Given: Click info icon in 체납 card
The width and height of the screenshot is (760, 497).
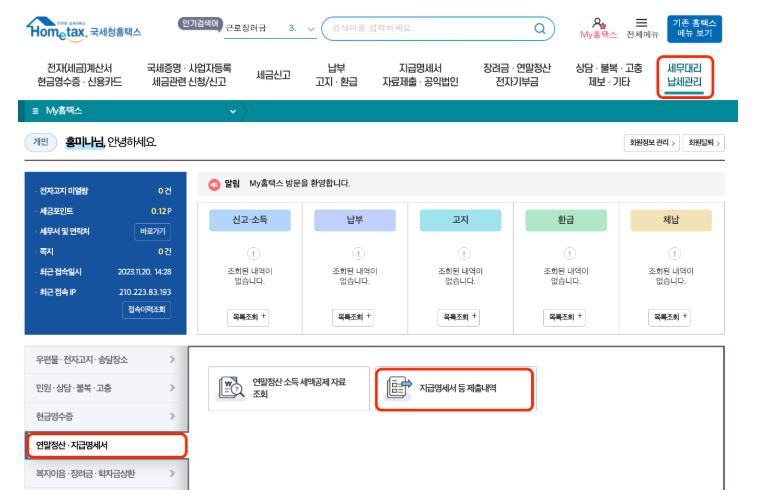Looking at the screenshot, I should point(674,253).
